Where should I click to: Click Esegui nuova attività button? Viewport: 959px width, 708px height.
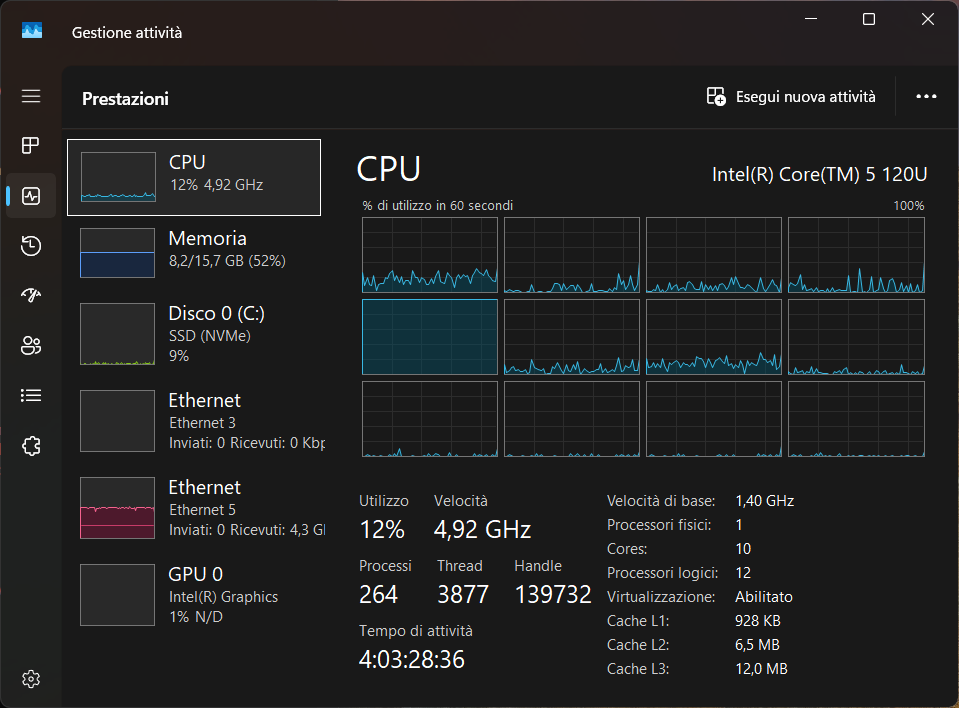point(791,97)
